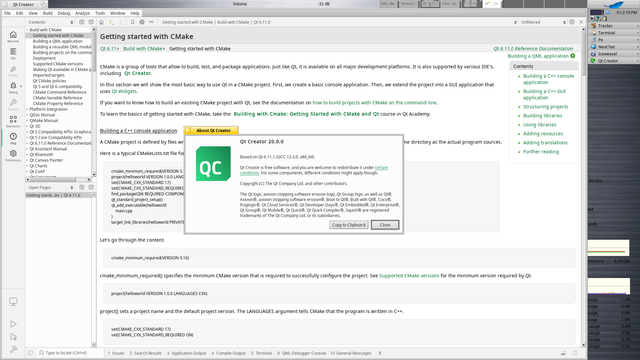Open the Window menu
The image size is (640, 360).
click(x=118, y=13)
